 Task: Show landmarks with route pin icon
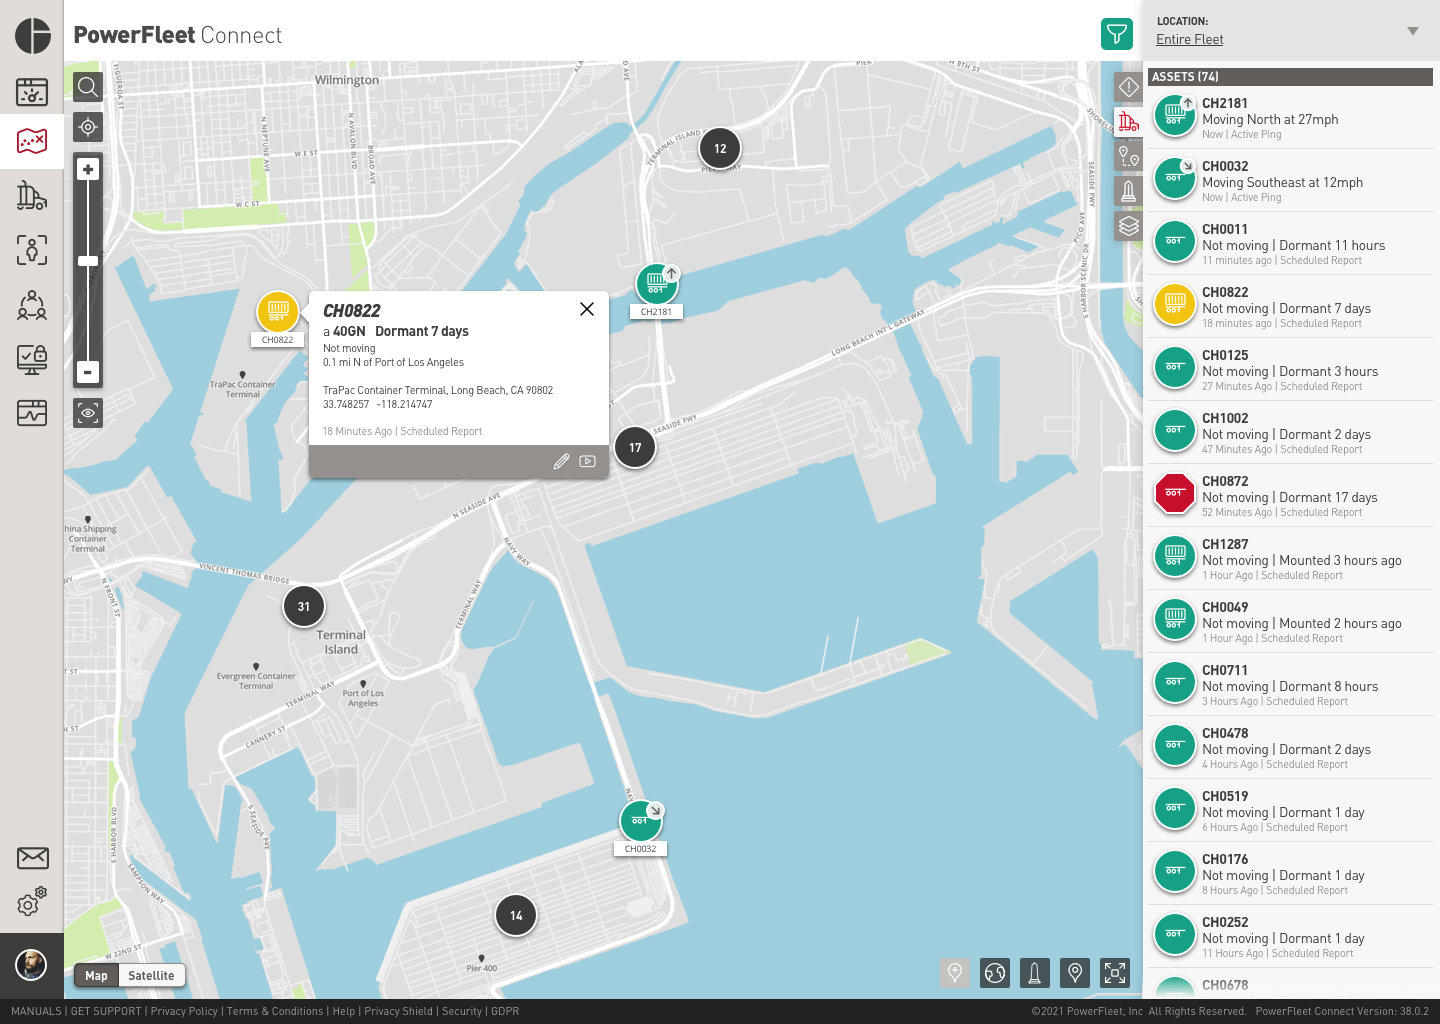click(1128, 156)
